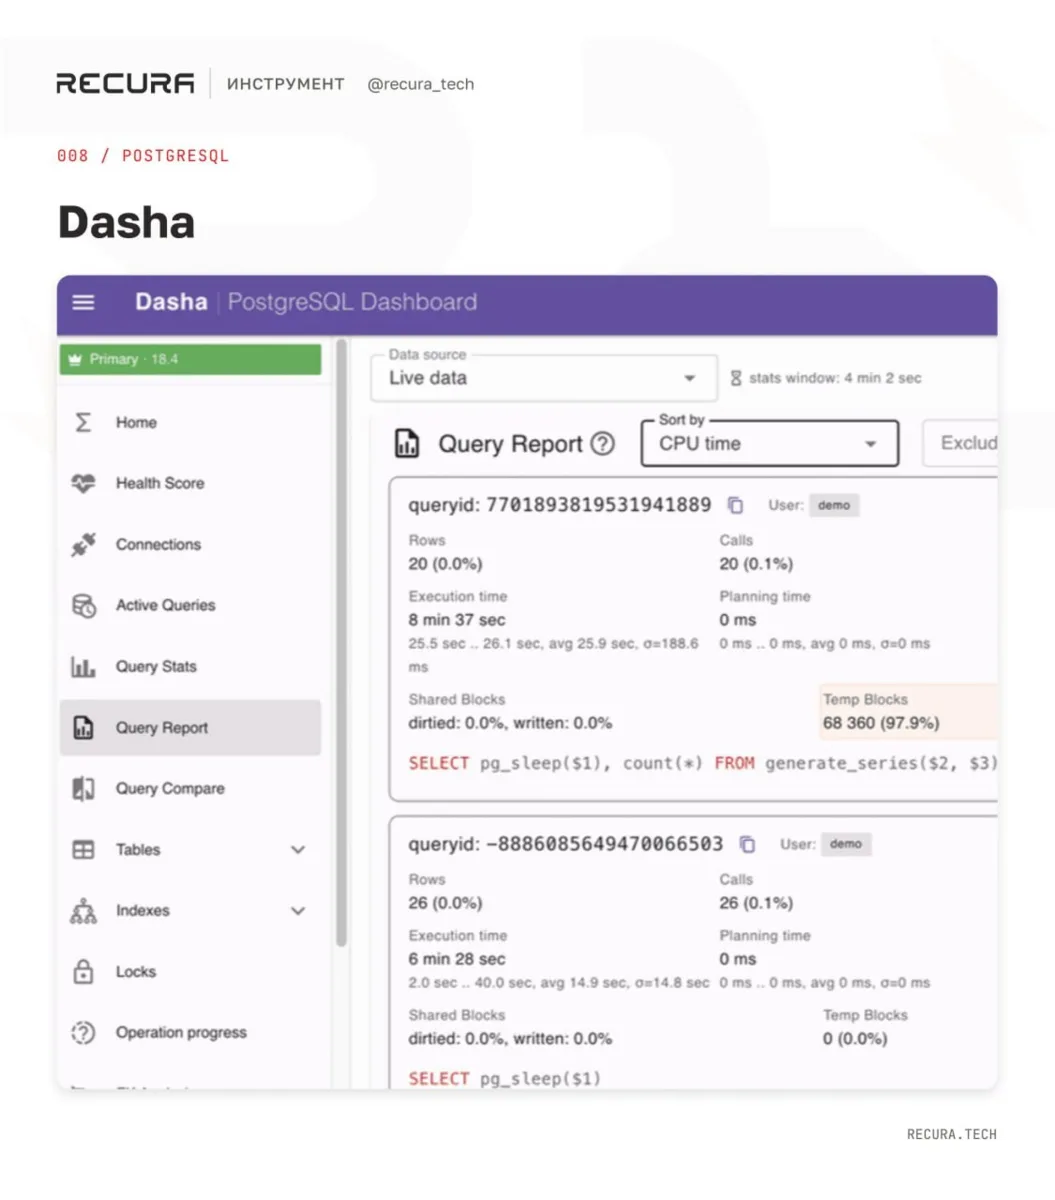Click the sidebar vertical scrollbar
Image resolution: width=1055 pixels, height=1200 pixels.
pos(342,643)
